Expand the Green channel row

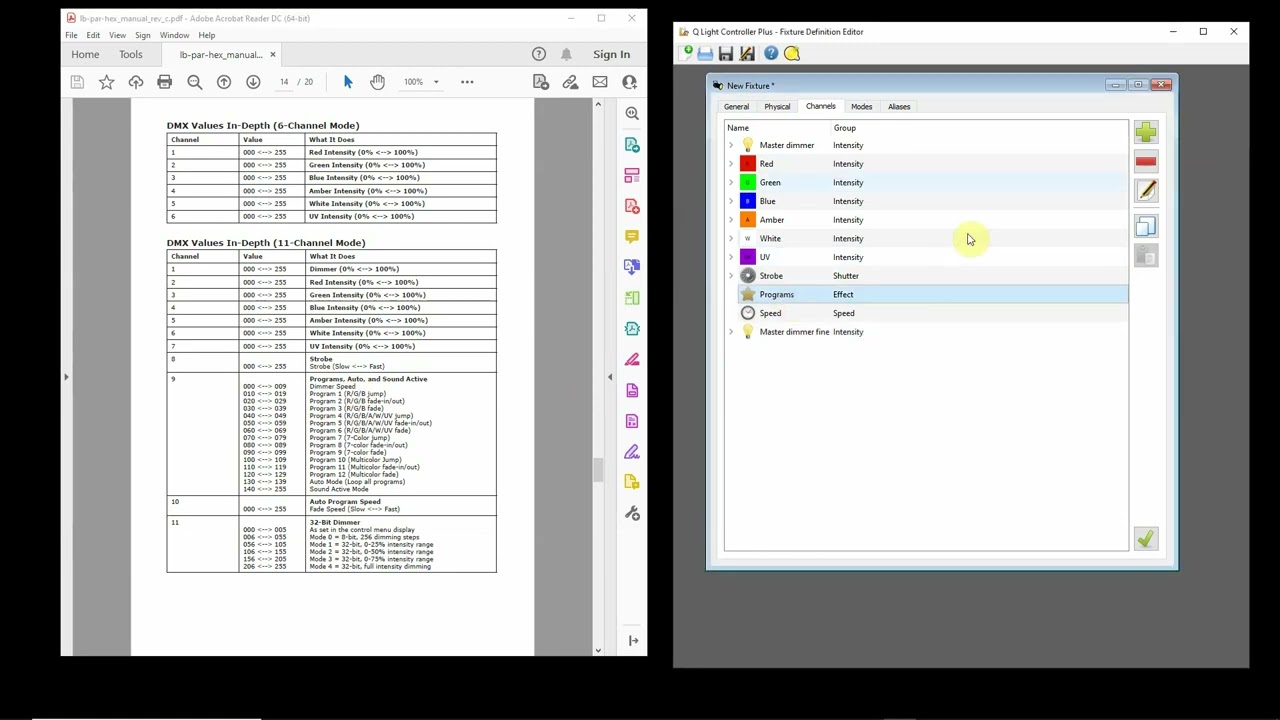731,182
